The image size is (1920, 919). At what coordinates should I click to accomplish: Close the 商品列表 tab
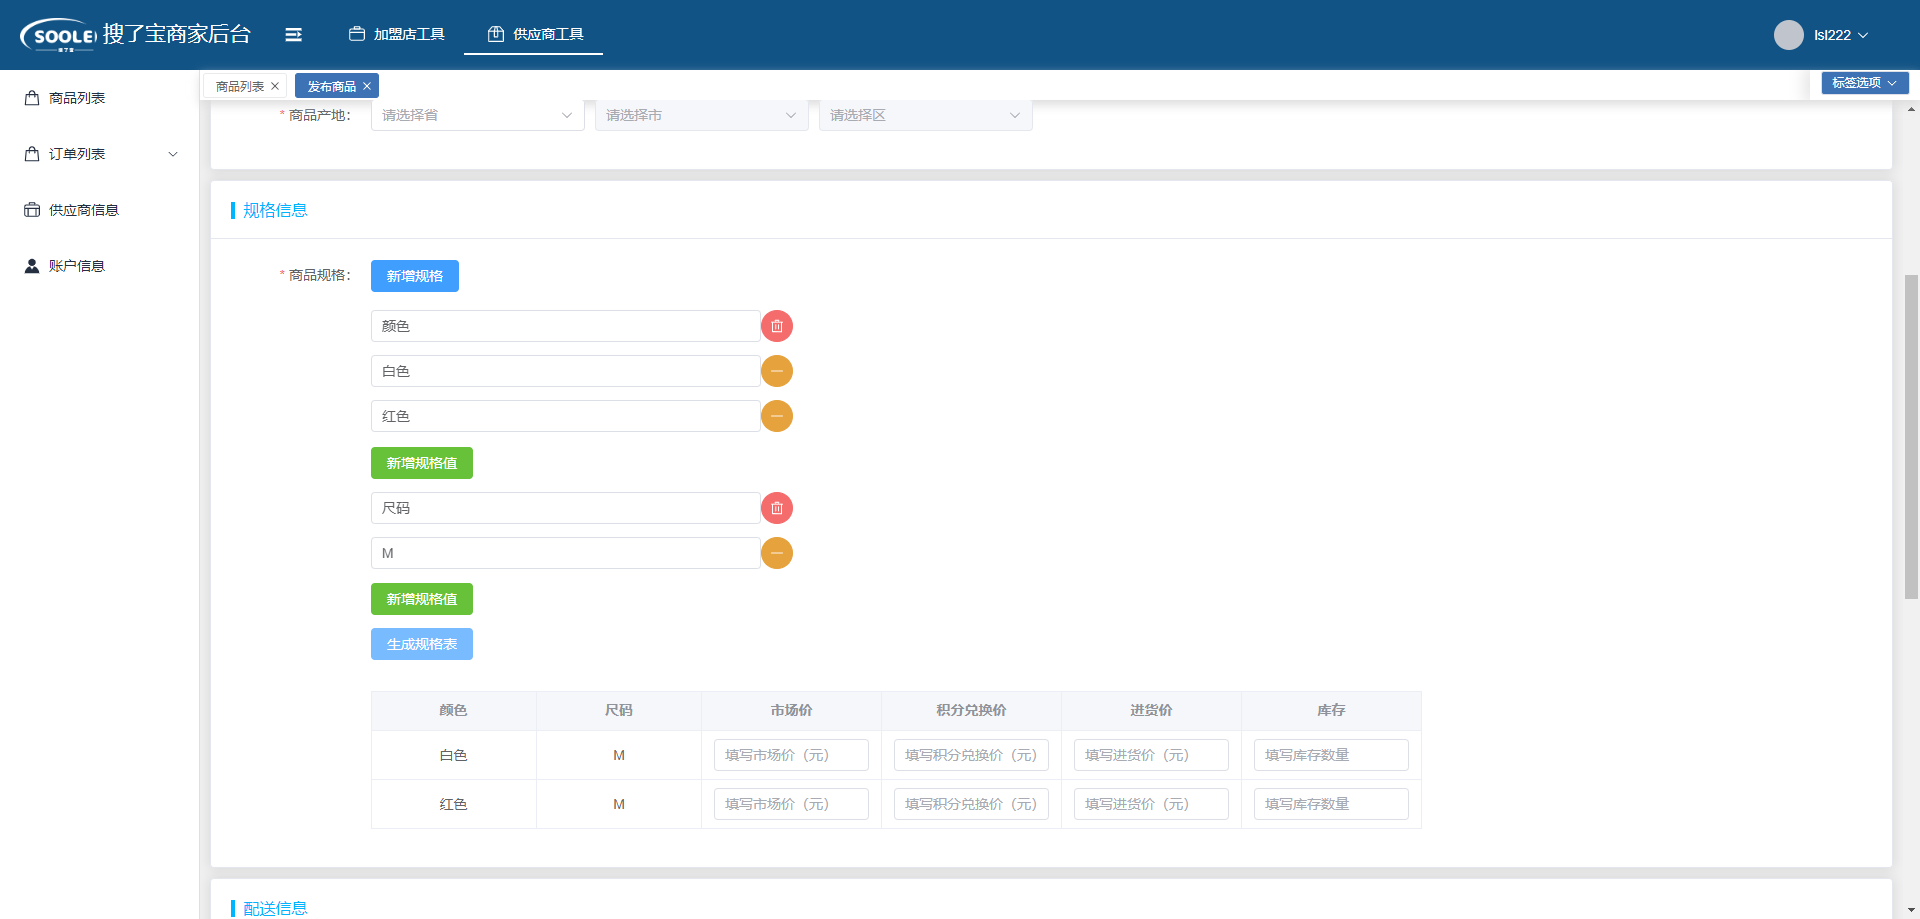275,86
